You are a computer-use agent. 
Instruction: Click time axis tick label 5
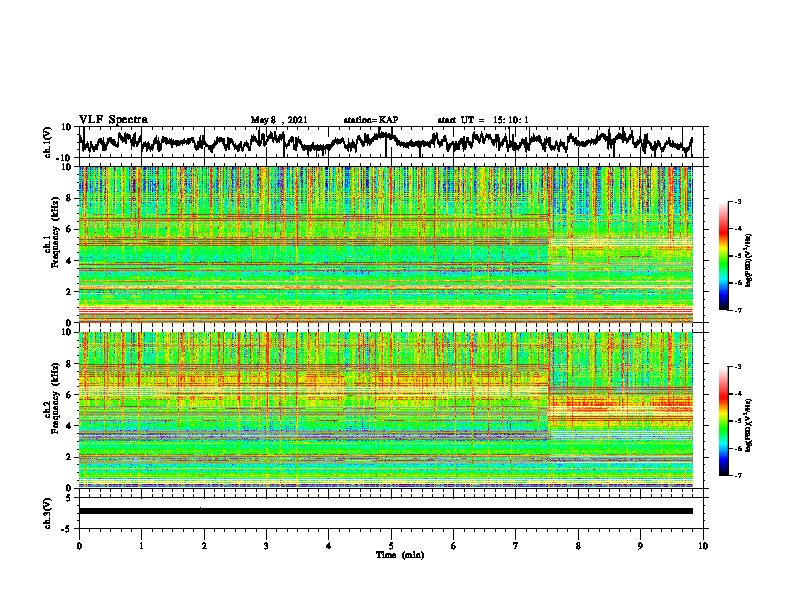tap(391, 546)
